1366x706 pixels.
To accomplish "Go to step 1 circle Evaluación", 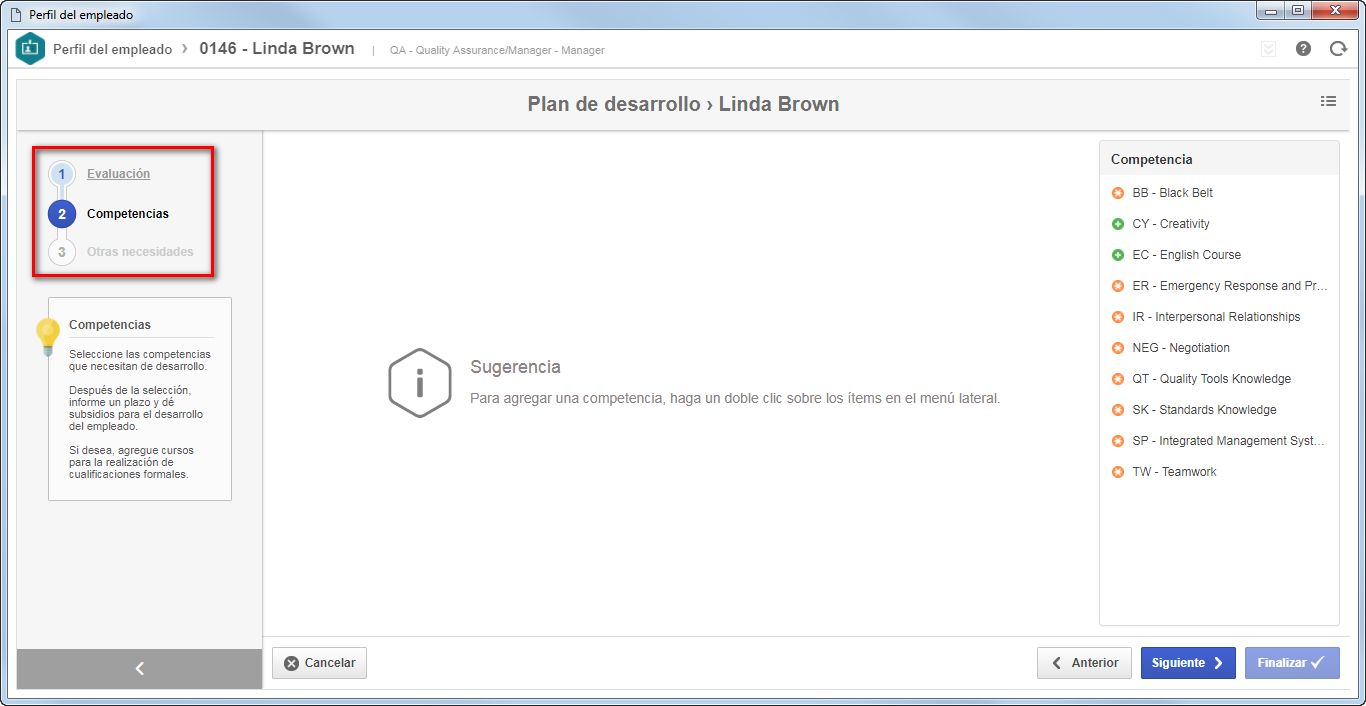I will (x=62, y=174).
